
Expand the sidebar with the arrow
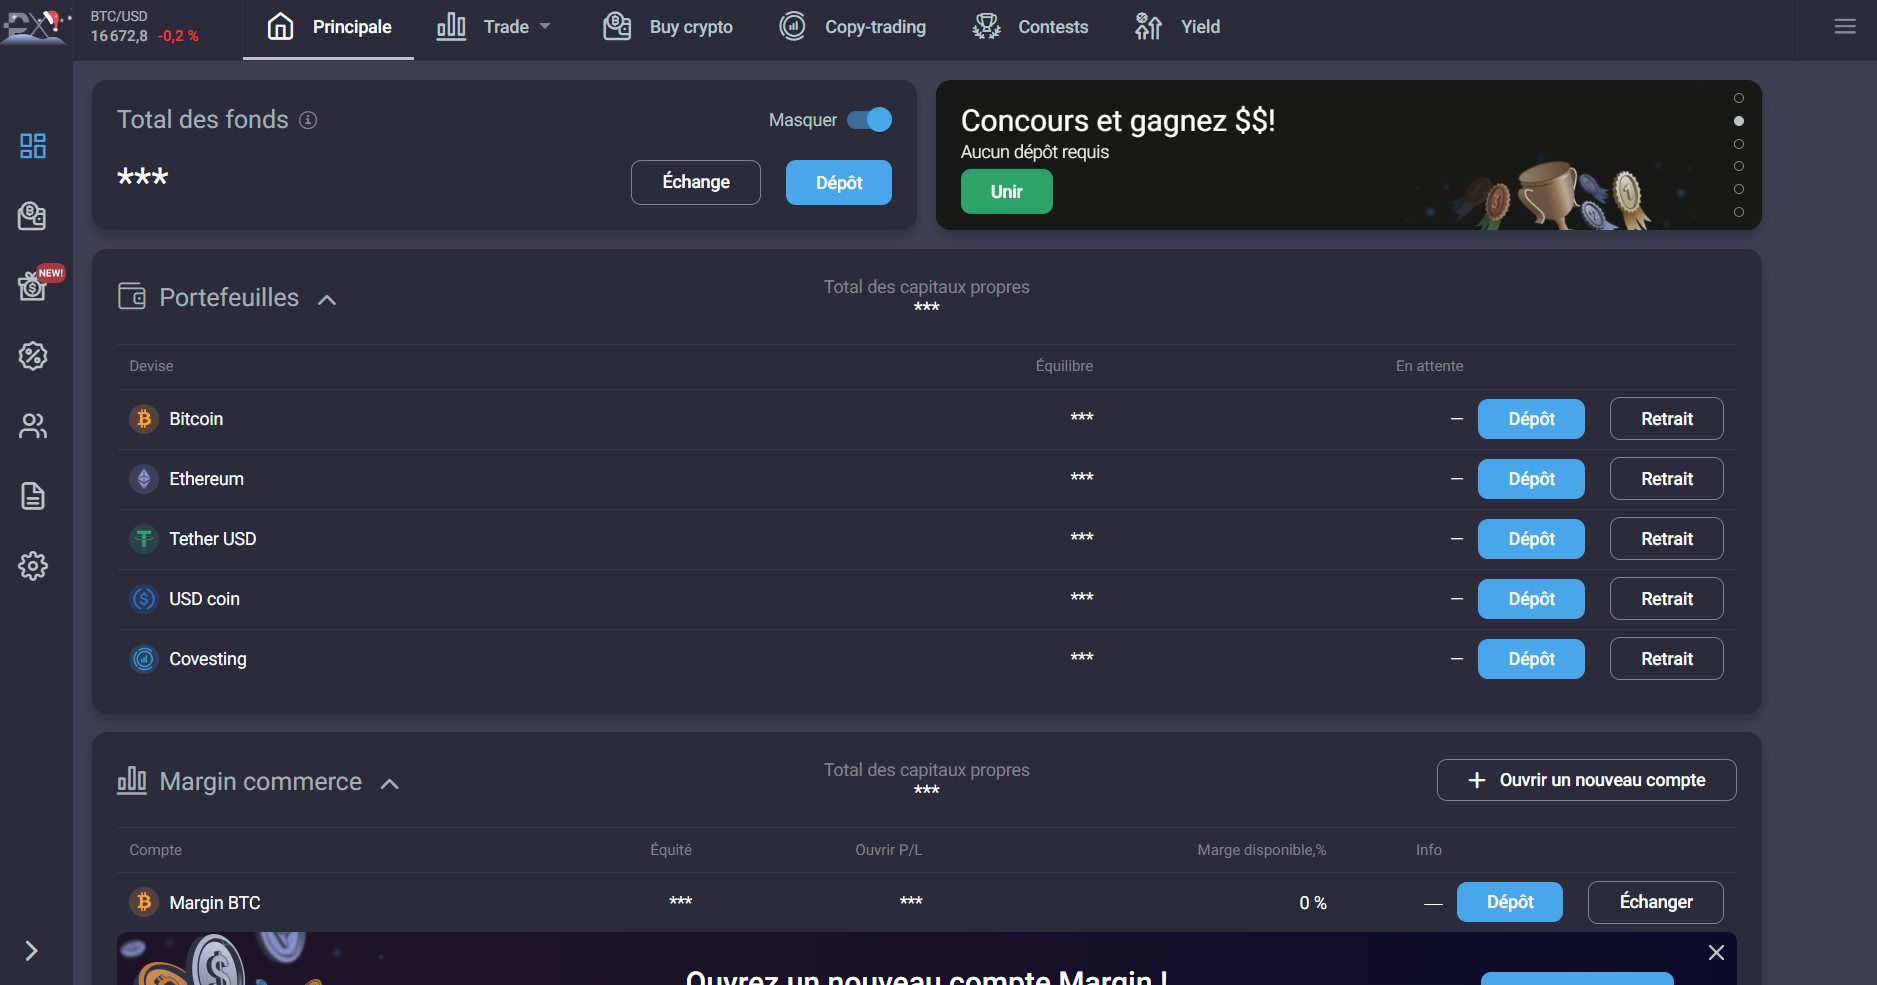click(31, 951)
